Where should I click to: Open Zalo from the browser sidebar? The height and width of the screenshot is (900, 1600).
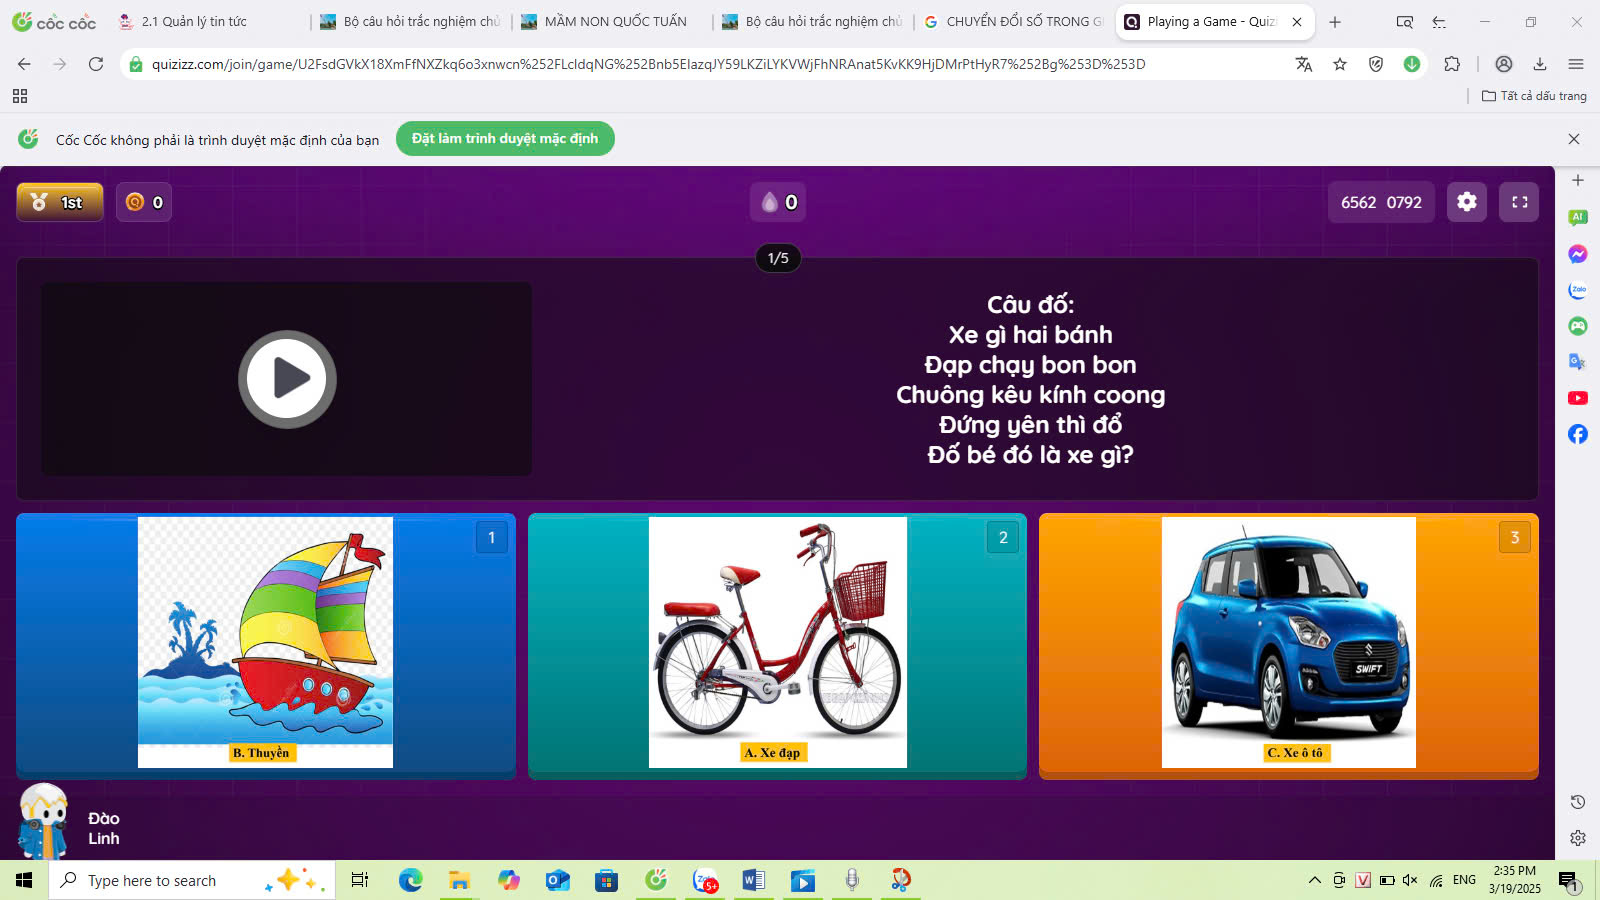(x=1577, y=290)
